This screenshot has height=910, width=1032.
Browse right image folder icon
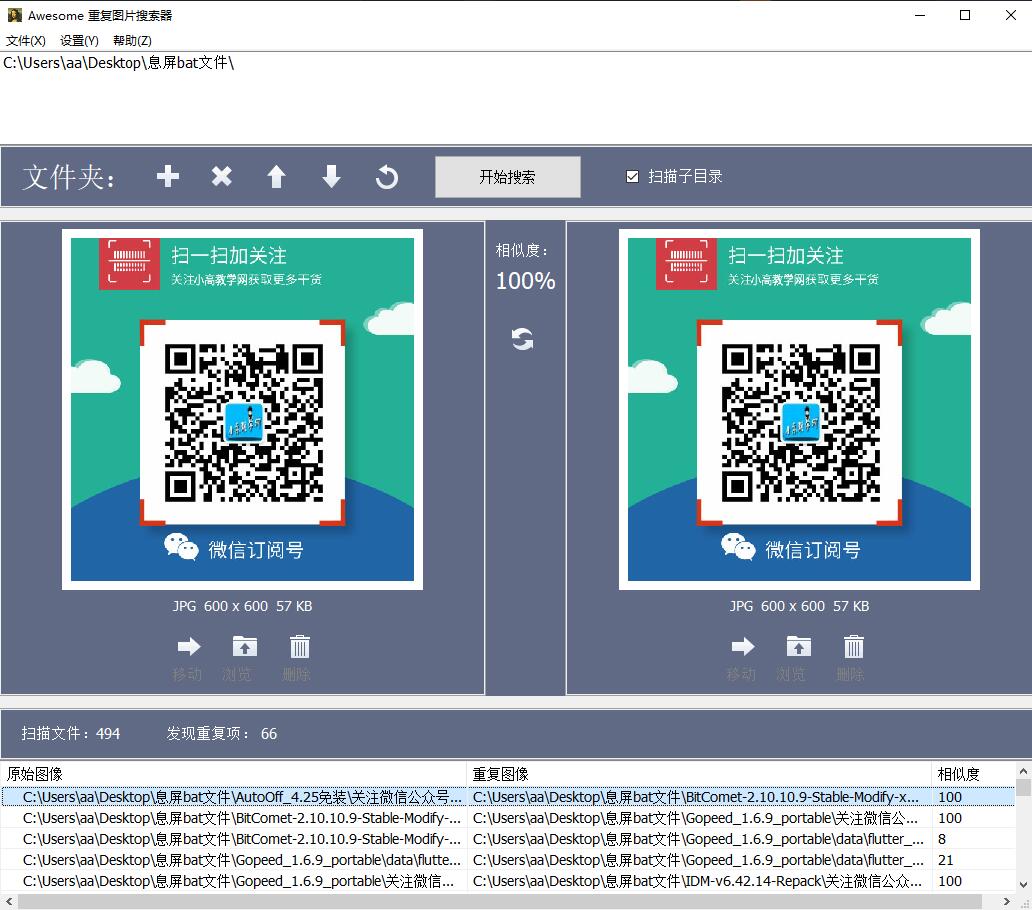798,646
